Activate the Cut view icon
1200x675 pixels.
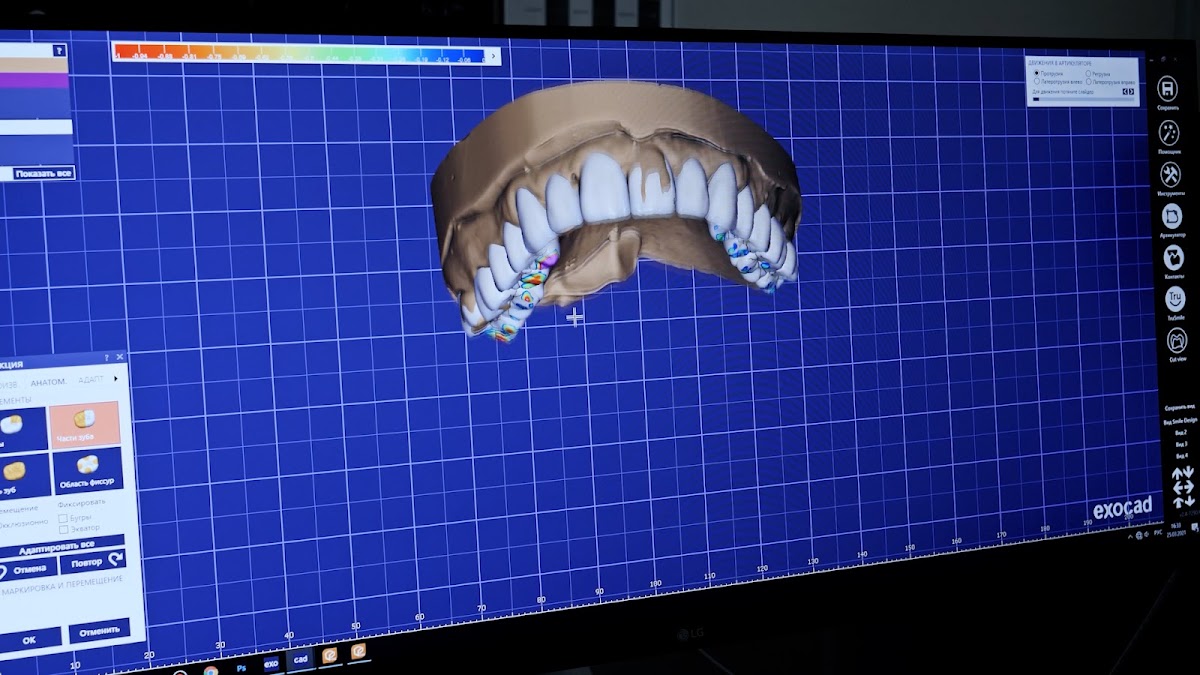click(1177, 340)
